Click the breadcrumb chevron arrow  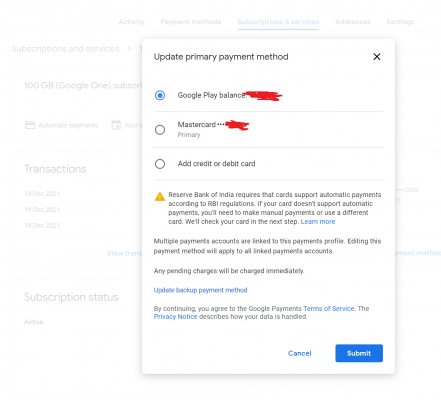point(129,49)
